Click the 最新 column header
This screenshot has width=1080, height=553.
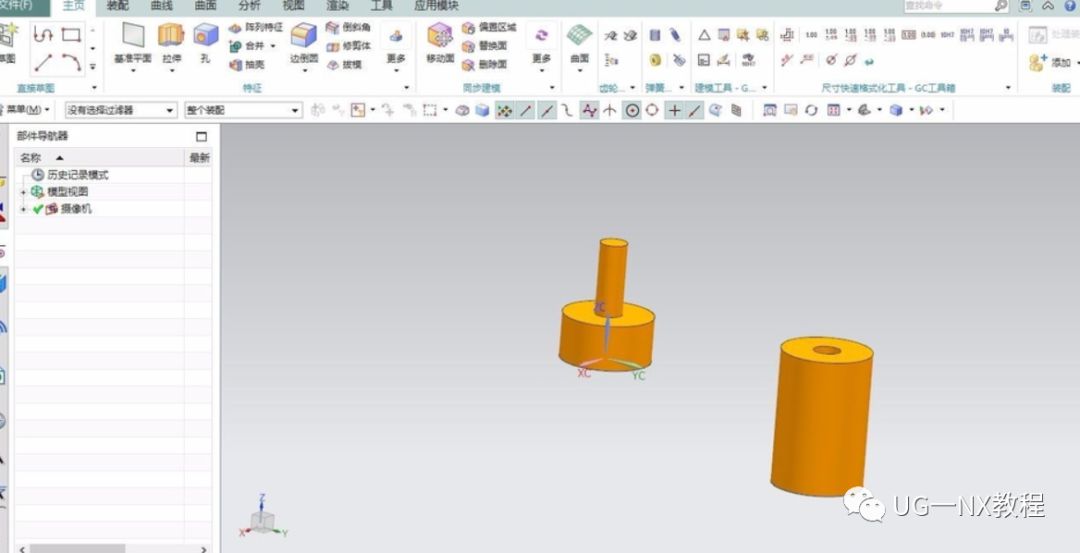click(x=199, y=158)
